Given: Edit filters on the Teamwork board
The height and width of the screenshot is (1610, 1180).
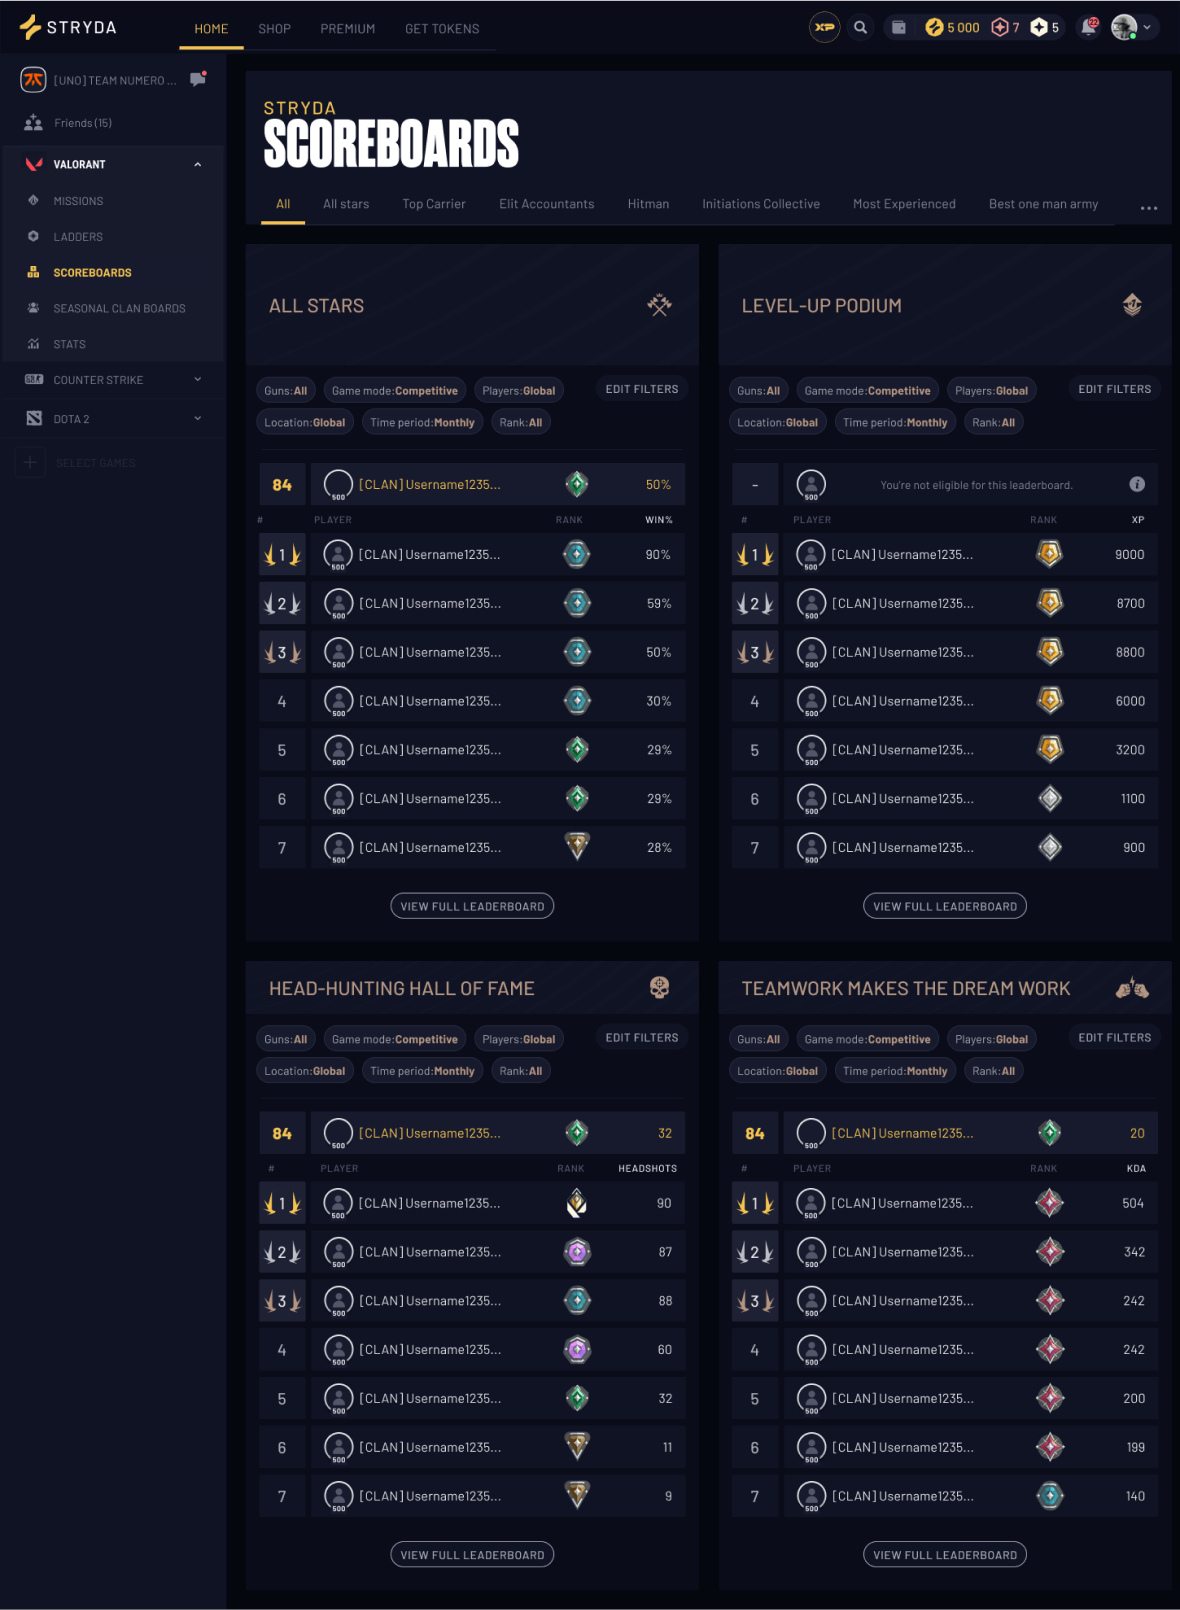Looking at the screenshot, I should (x=1115, y=1038).
